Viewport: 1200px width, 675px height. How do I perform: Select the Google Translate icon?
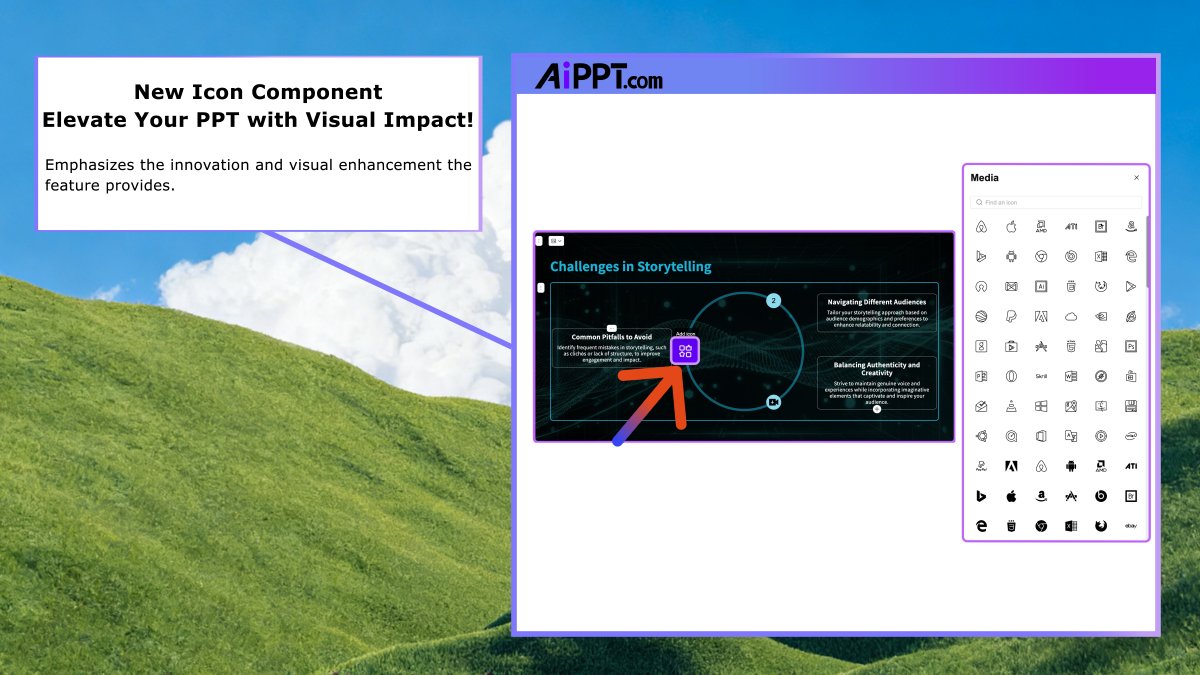(x=1071, y=436)
